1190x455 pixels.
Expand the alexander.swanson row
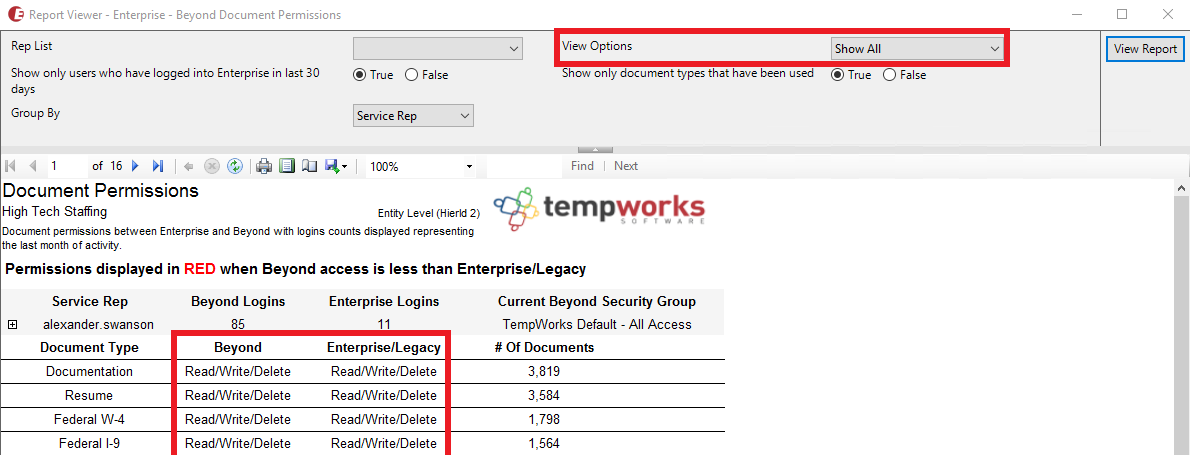(x=12, y=325)
